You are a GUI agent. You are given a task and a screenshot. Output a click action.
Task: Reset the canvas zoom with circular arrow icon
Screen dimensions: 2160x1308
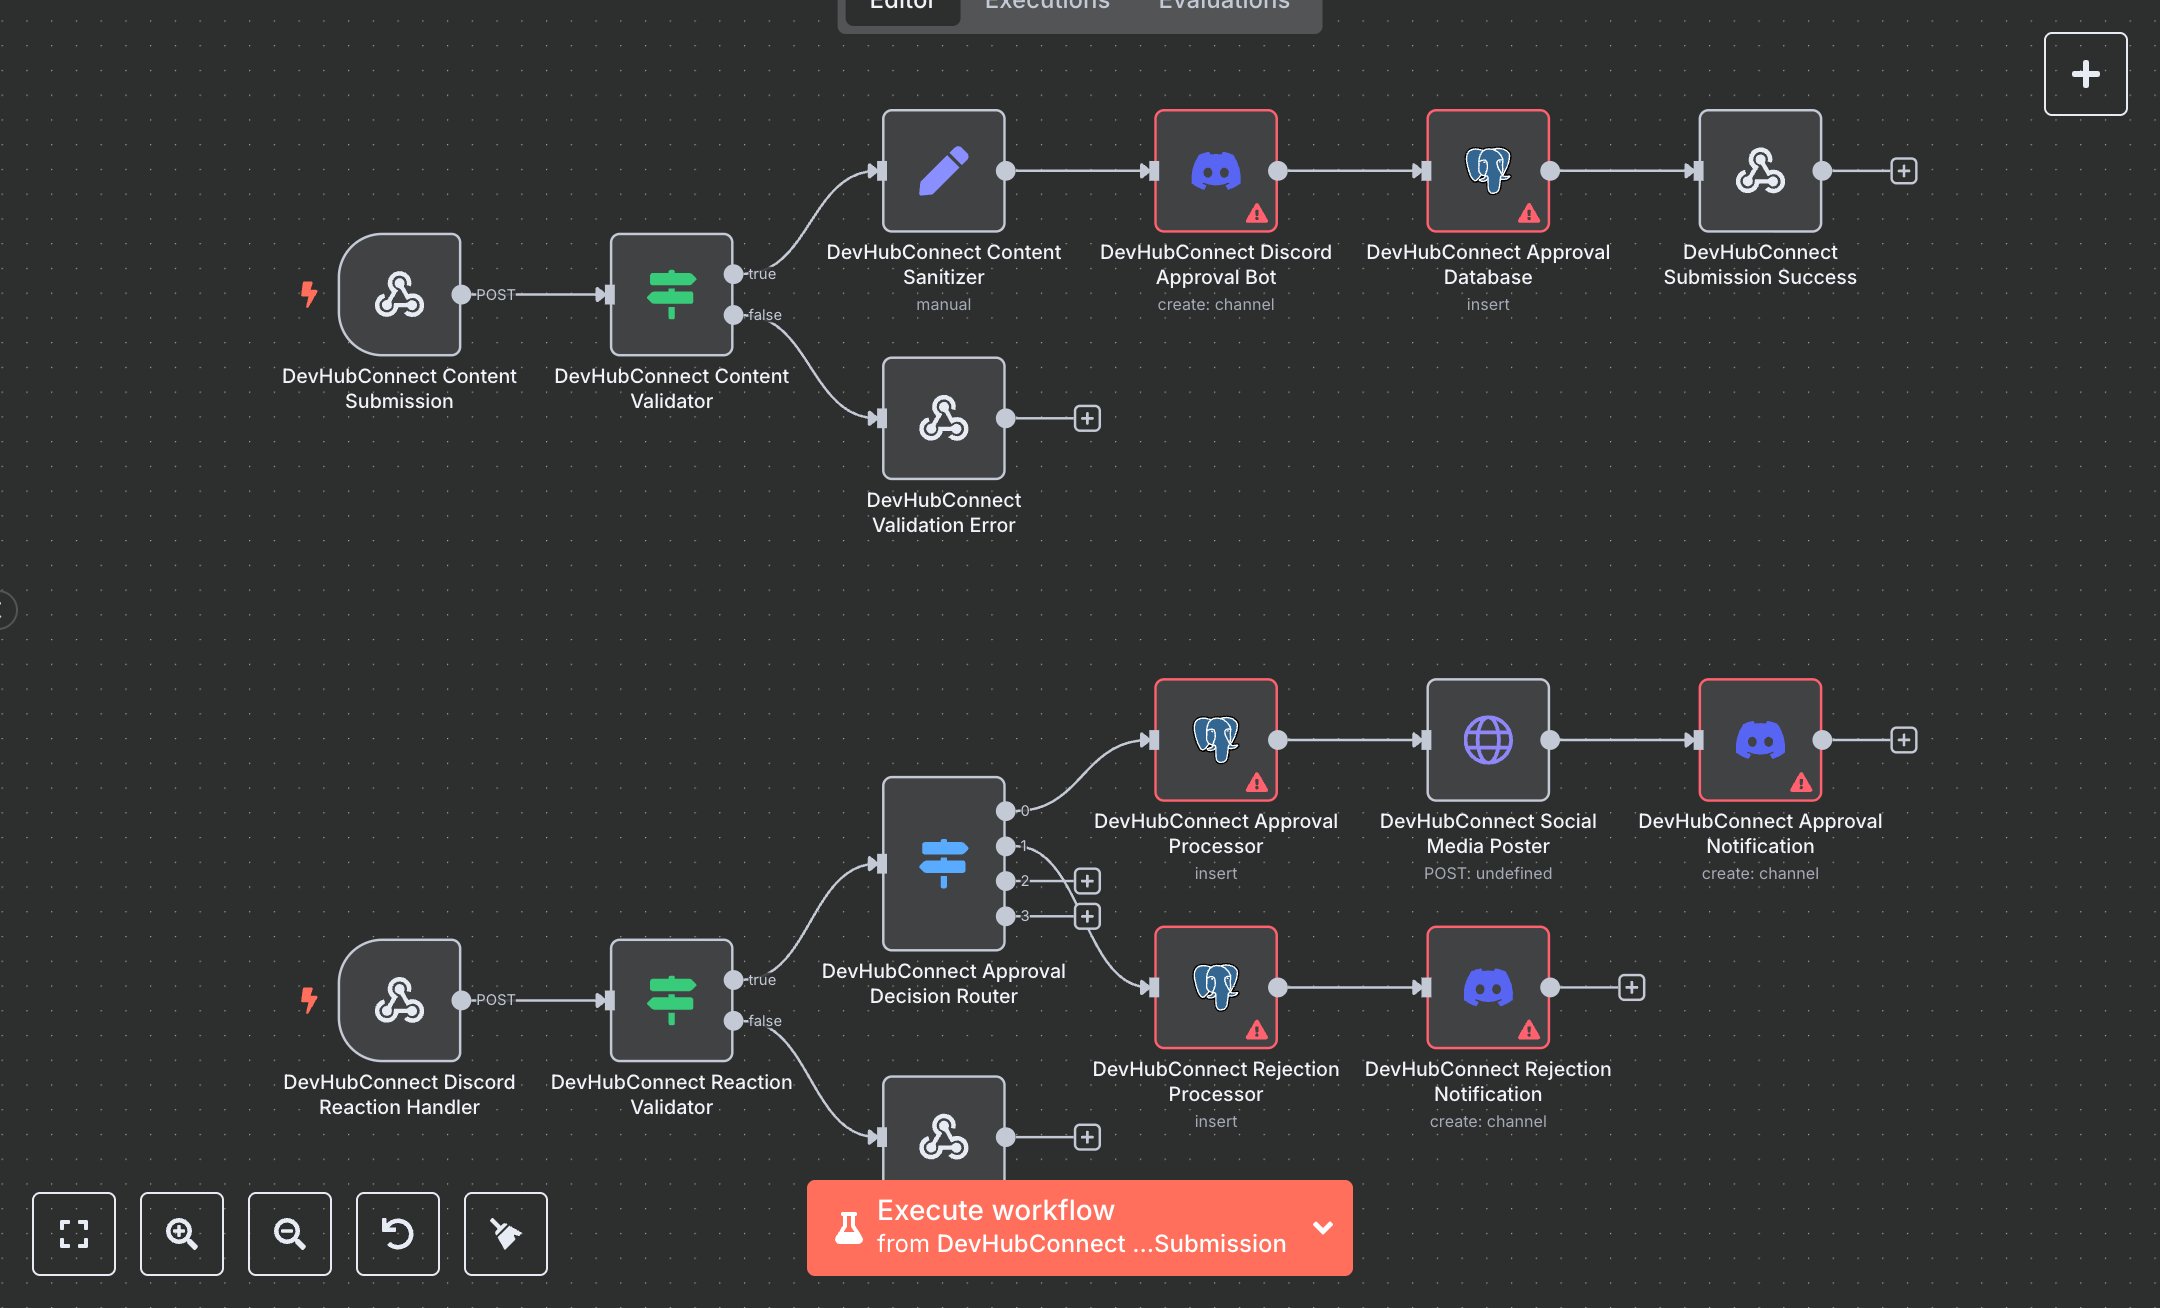coord(398,1234)
